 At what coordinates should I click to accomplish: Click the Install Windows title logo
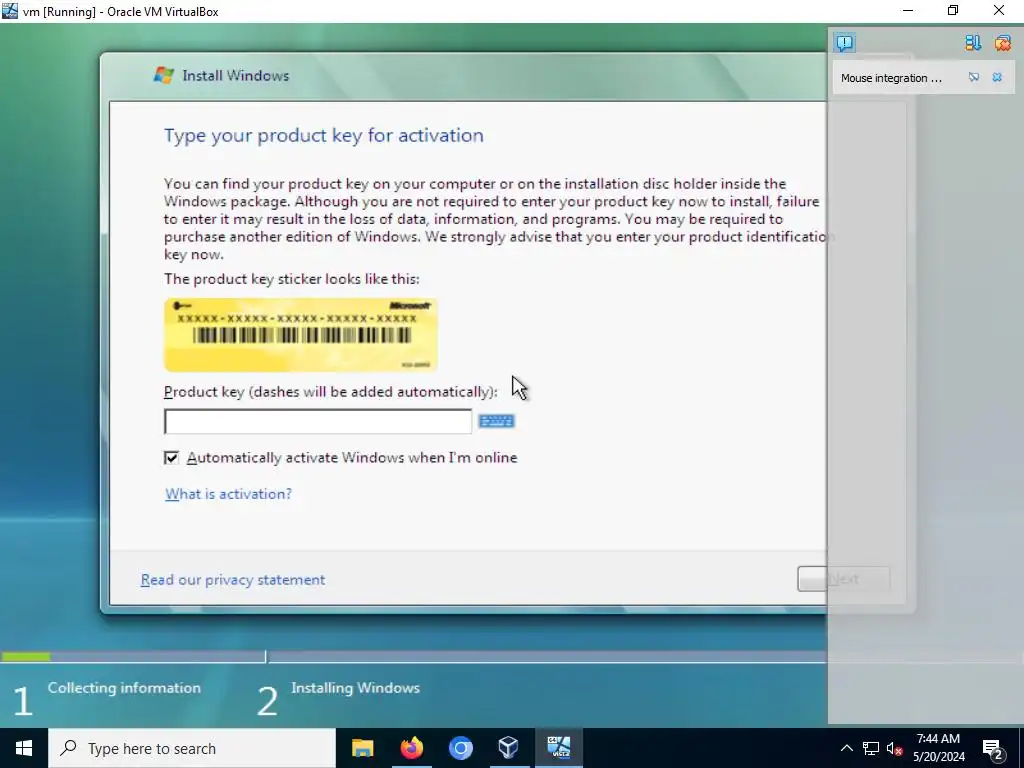coord(163,75)
